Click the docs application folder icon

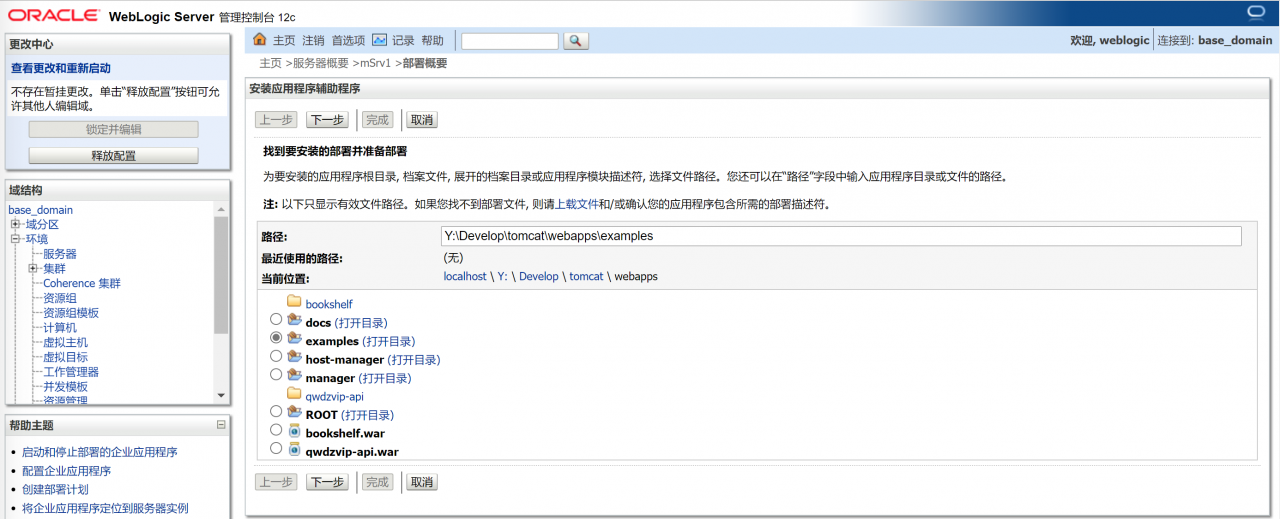(x=294, y=322)
